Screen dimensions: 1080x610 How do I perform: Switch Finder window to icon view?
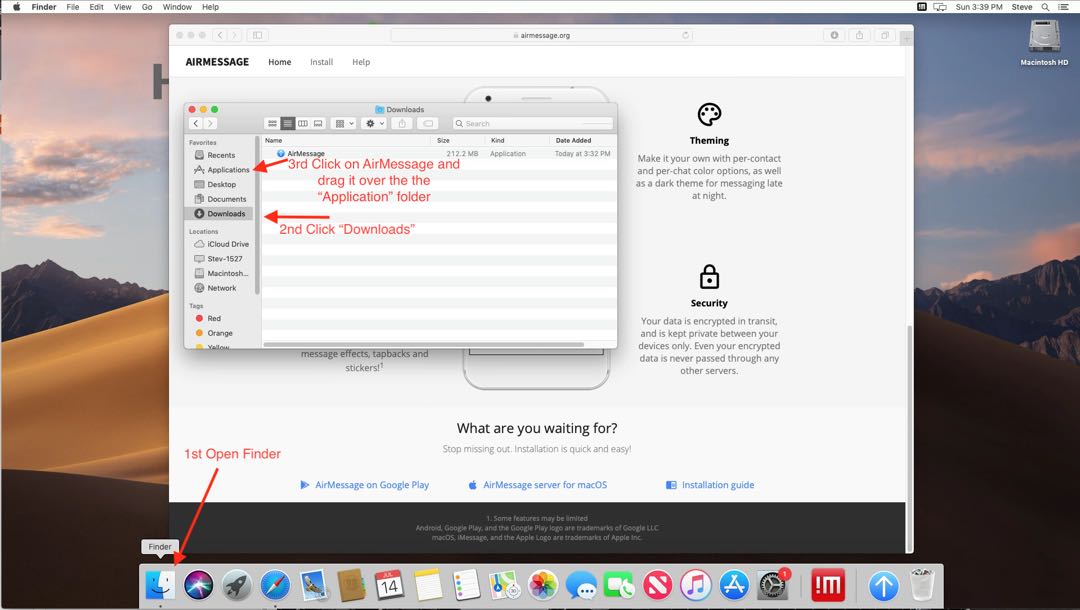pos(273,123)
